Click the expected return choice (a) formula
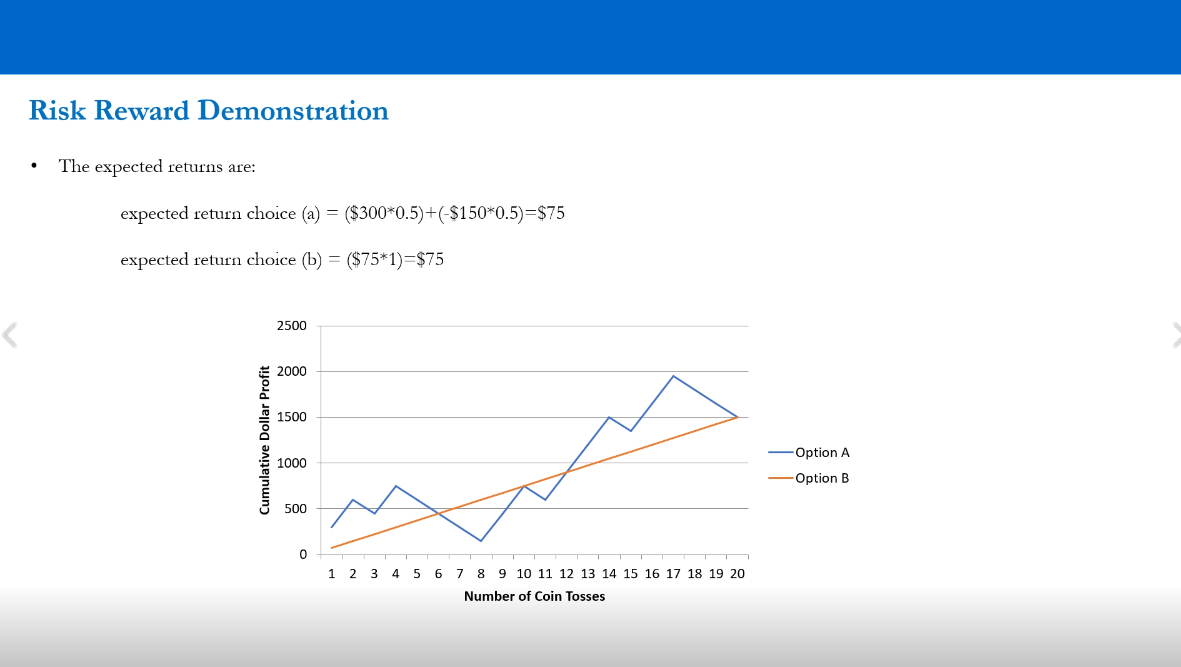1181x667 pixels. (342, 213)
